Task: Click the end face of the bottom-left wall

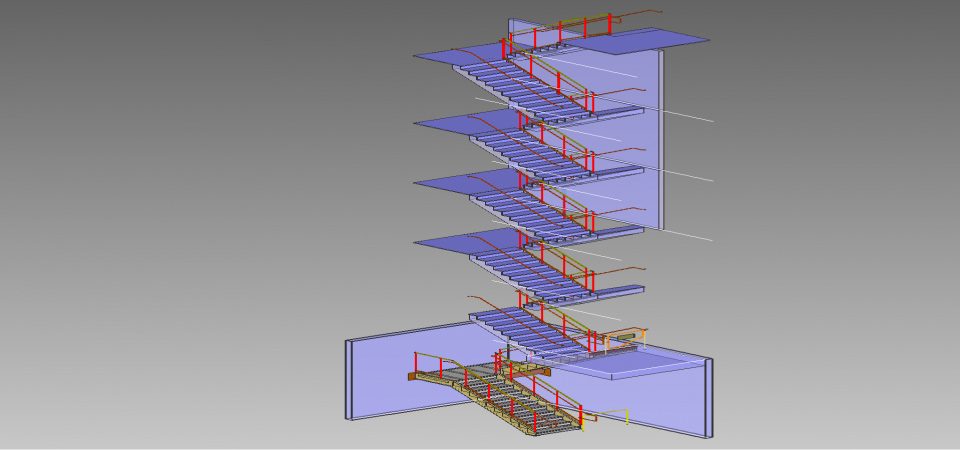Action: (349, 379)
